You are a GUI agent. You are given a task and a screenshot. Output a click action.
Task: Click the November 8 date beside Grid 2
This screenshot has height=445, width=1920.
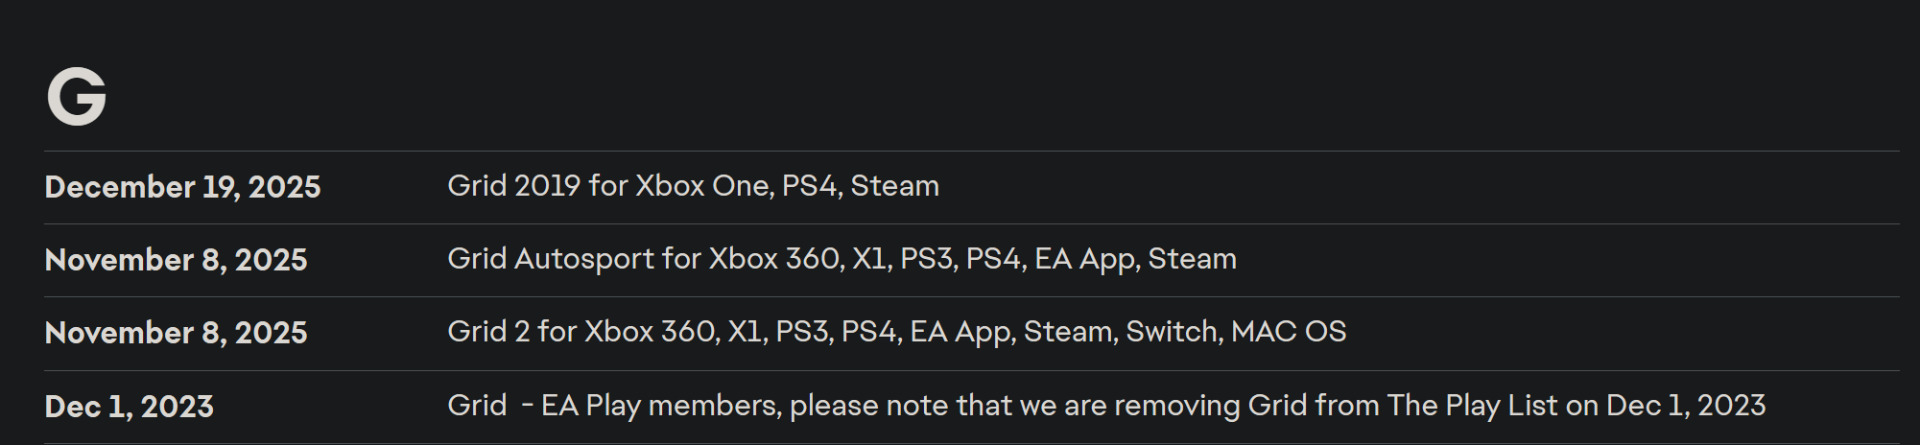(176, 333)
